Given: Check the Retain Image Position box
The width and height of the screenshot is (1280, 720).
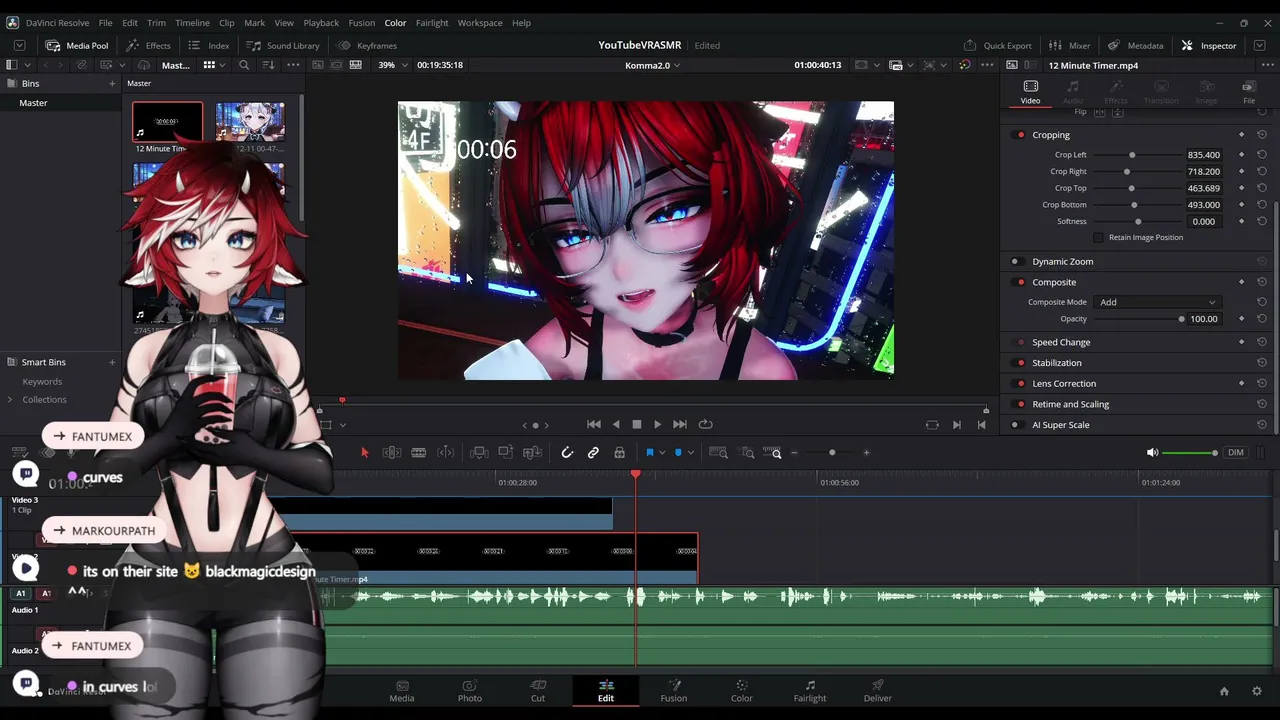Looking at the screenshot, I should 1099,238.
